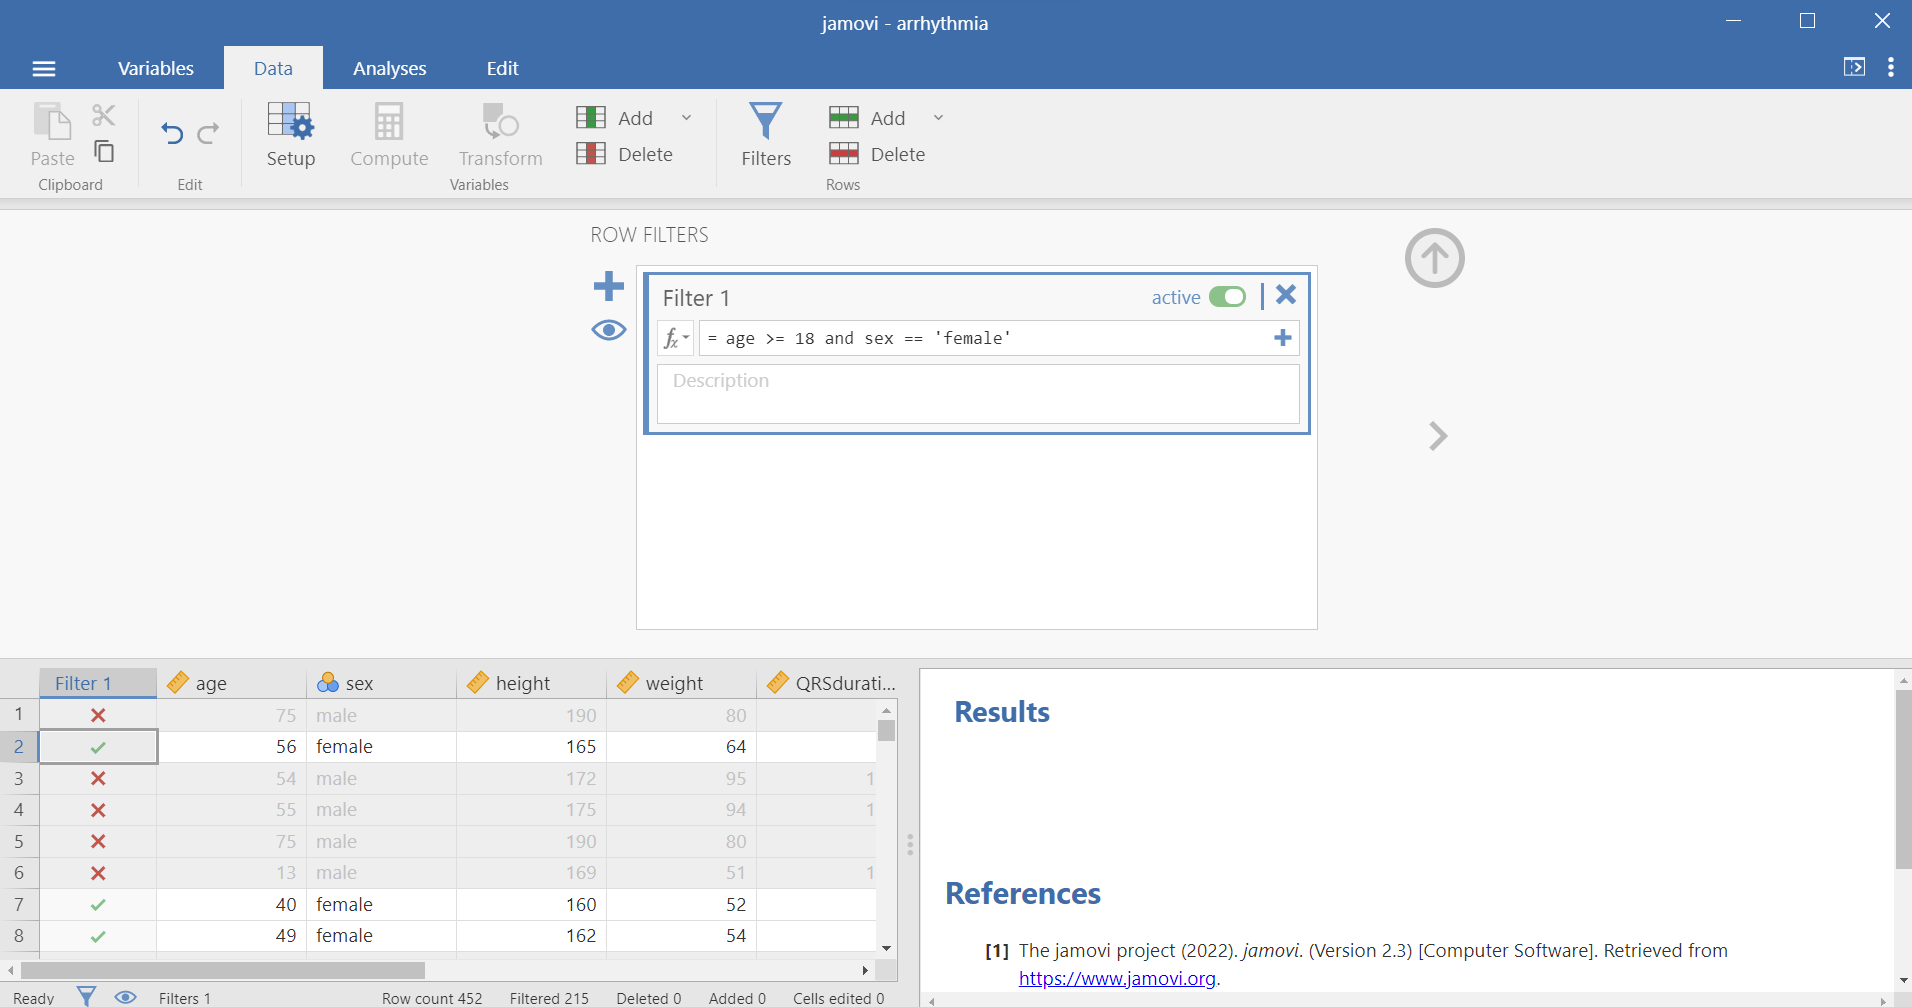Click the filter Description text field
The image size is (1912, 1007).
pos(977,394)
